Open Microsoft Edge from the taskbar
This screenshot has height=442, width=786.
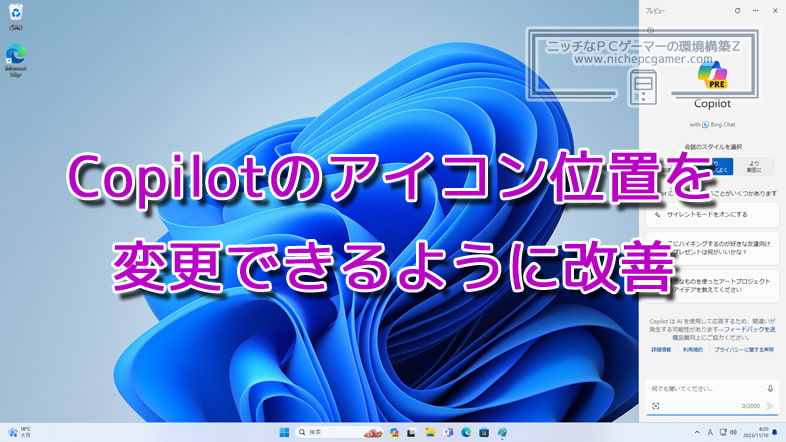click(x=466, y=432)
